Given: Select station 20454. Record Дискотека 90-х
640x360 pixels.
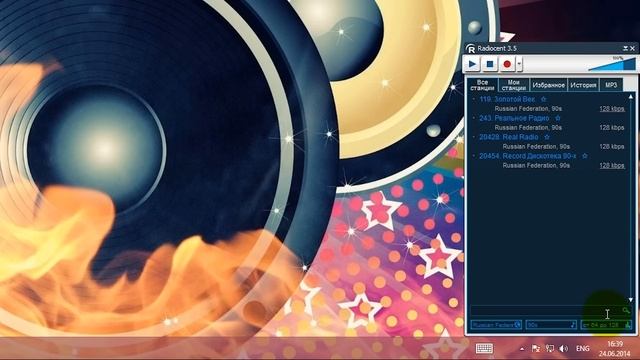Looking at the screenshot, I should coord(528,156).
